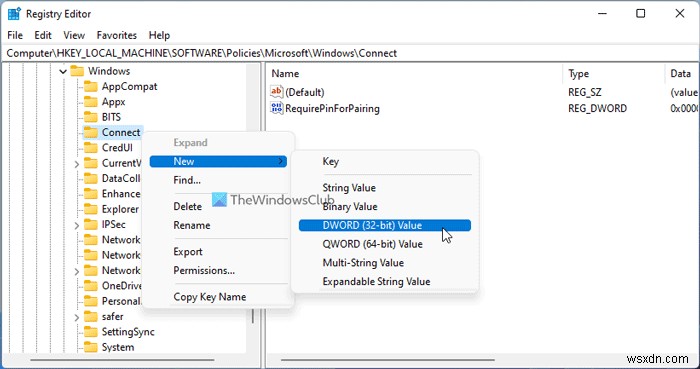Click the safer folder icon

coord(91,316)
